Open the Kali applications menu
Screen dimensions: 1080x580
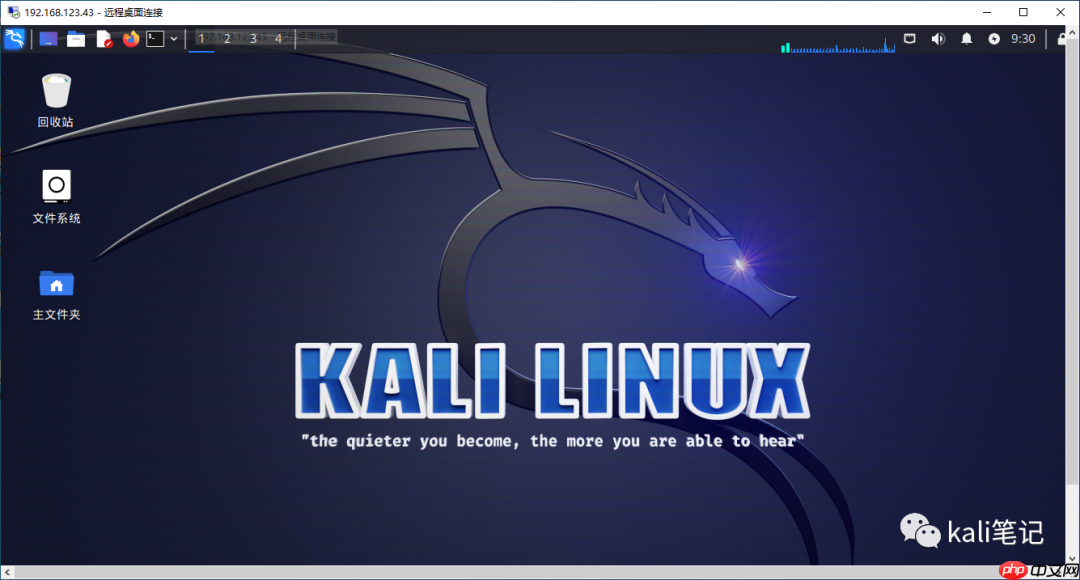click(14, 38)
